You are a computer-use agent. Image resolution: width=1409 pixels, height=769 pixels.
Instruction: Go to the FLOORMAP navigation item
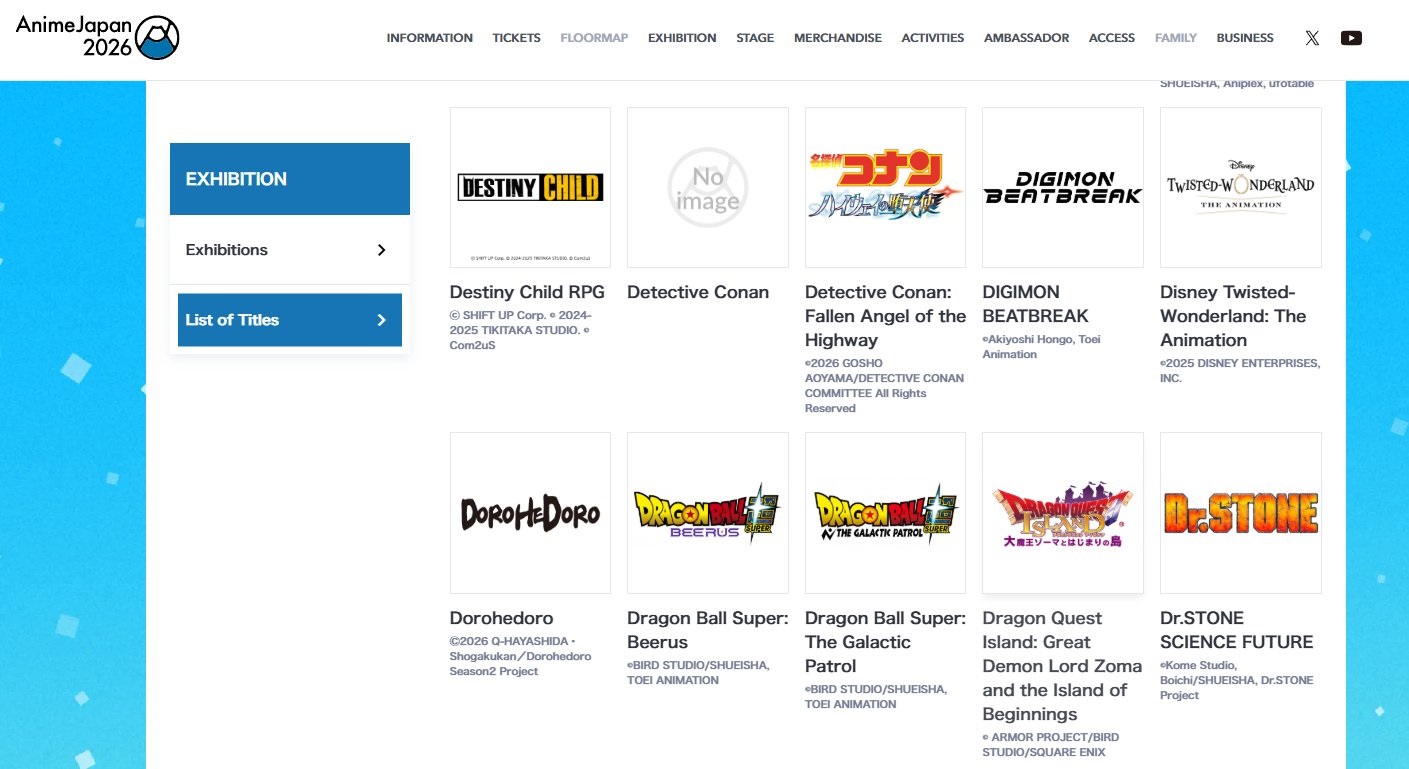[594, 38]
